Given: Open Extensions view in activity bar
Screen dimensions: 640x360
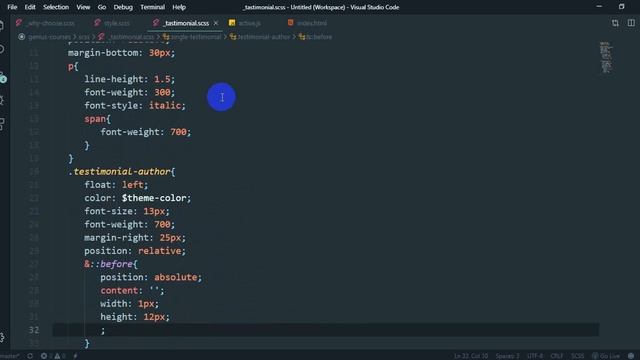Looking at the screenshot, I should click(2, 124).
